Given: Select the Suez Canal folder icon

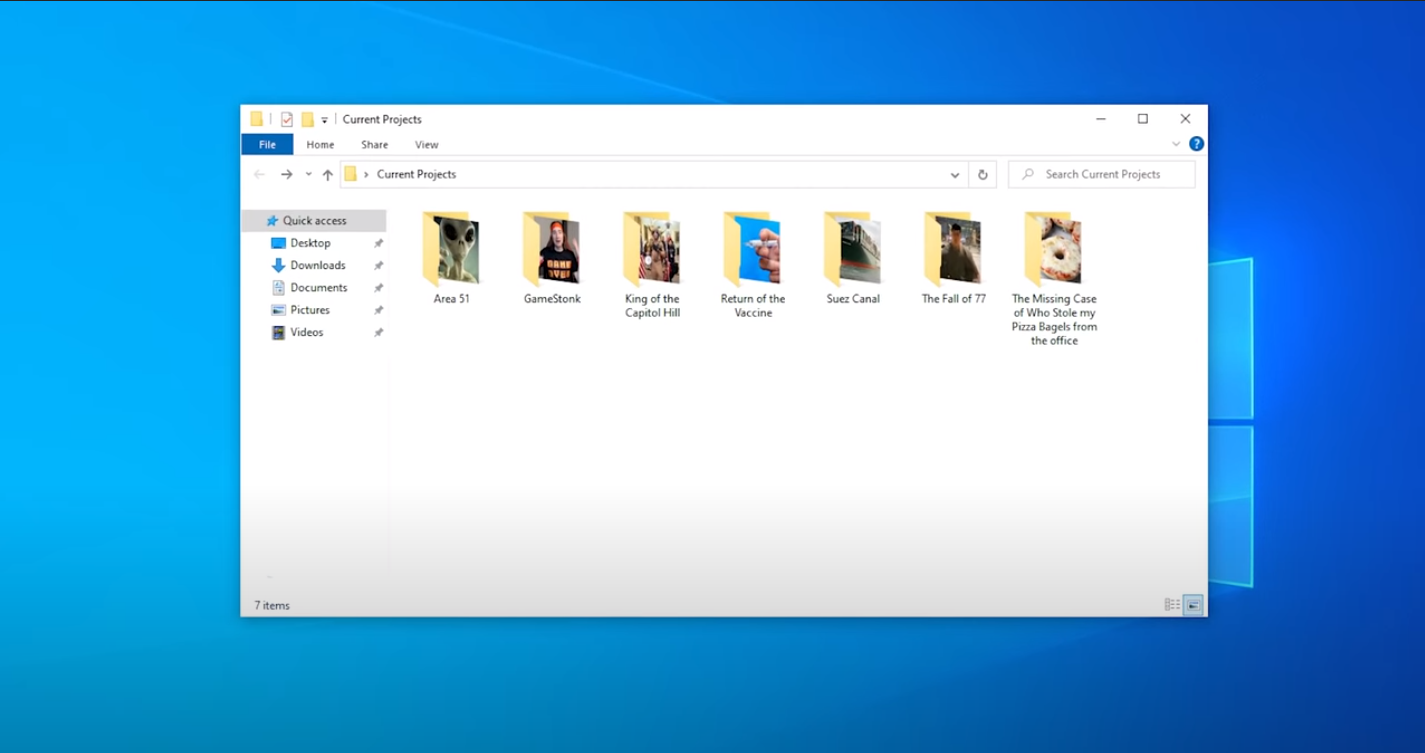Looking at the screenshot, I should pyautogui.click(x=853, y=249).
